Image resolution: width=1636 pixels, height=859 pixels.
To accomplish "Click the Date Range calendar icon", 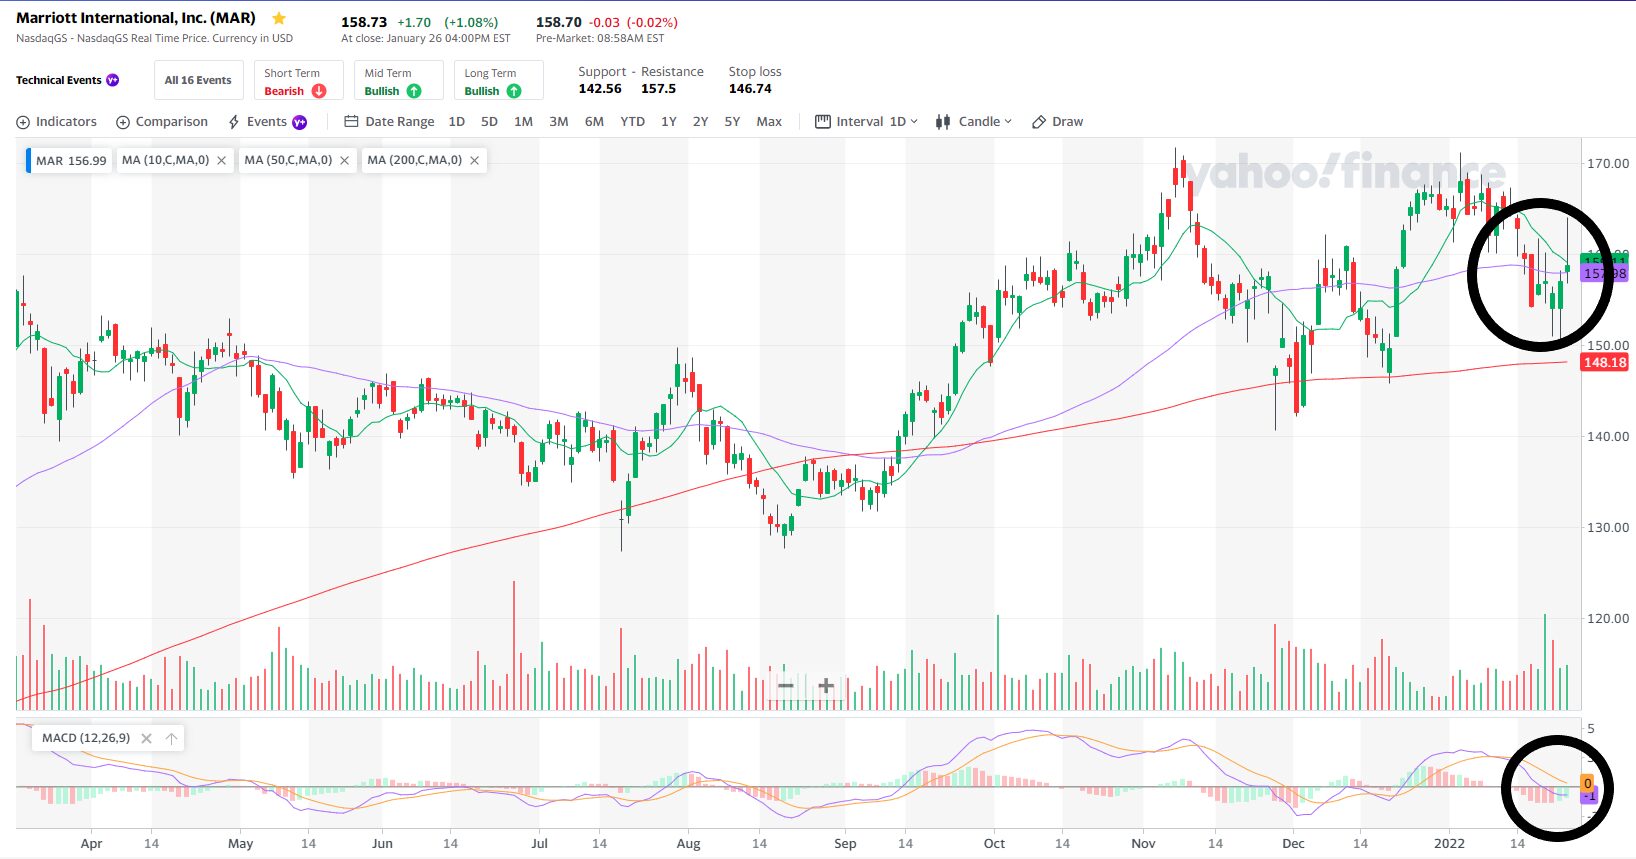I will (351, 122).
